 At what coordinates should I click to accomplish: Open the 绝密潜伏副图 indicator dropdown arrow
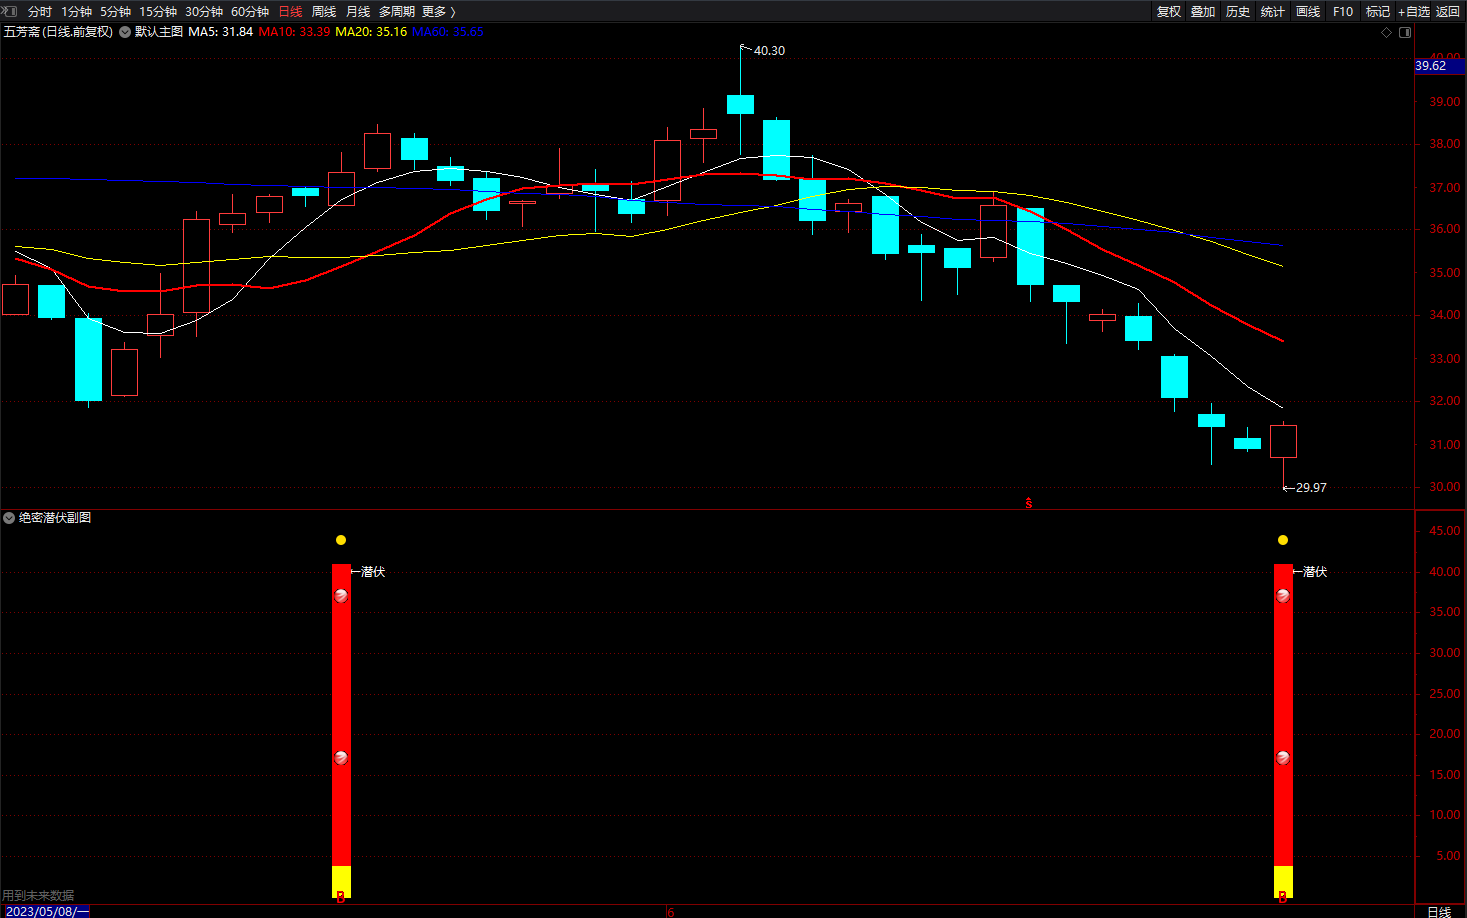9,518
